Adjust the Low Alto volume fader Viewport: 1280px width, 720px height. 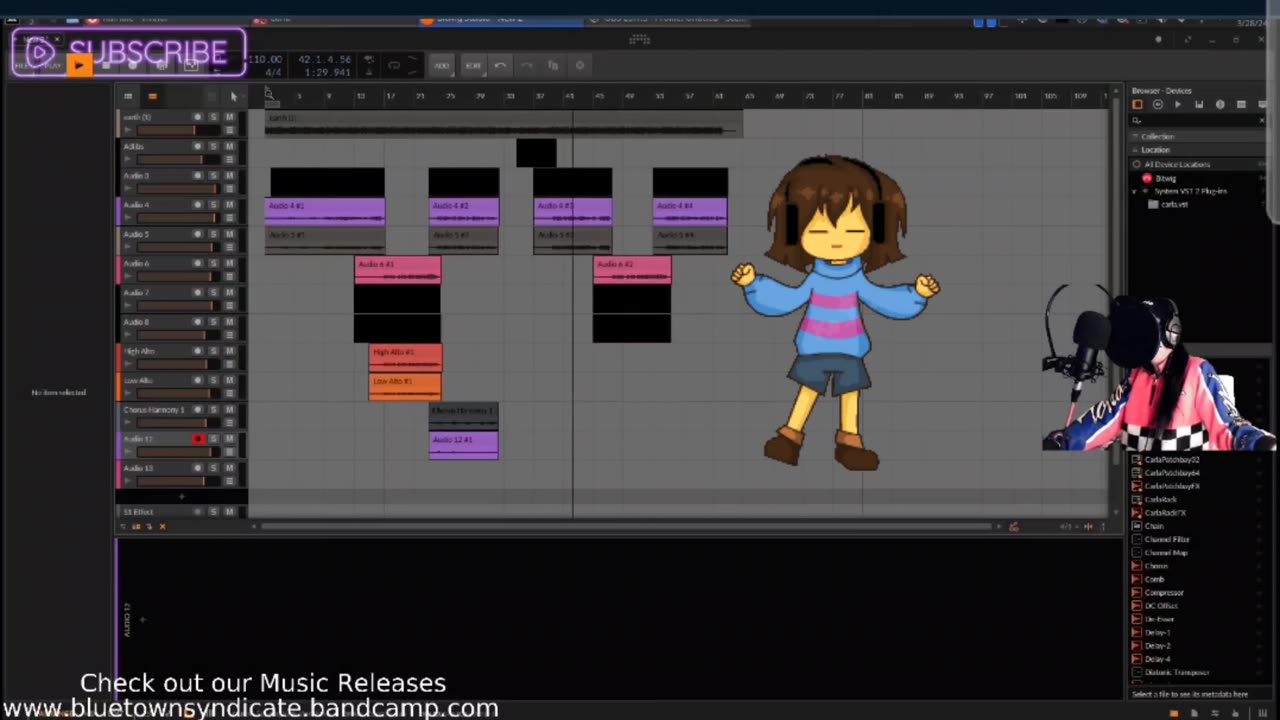click(176, 393)
